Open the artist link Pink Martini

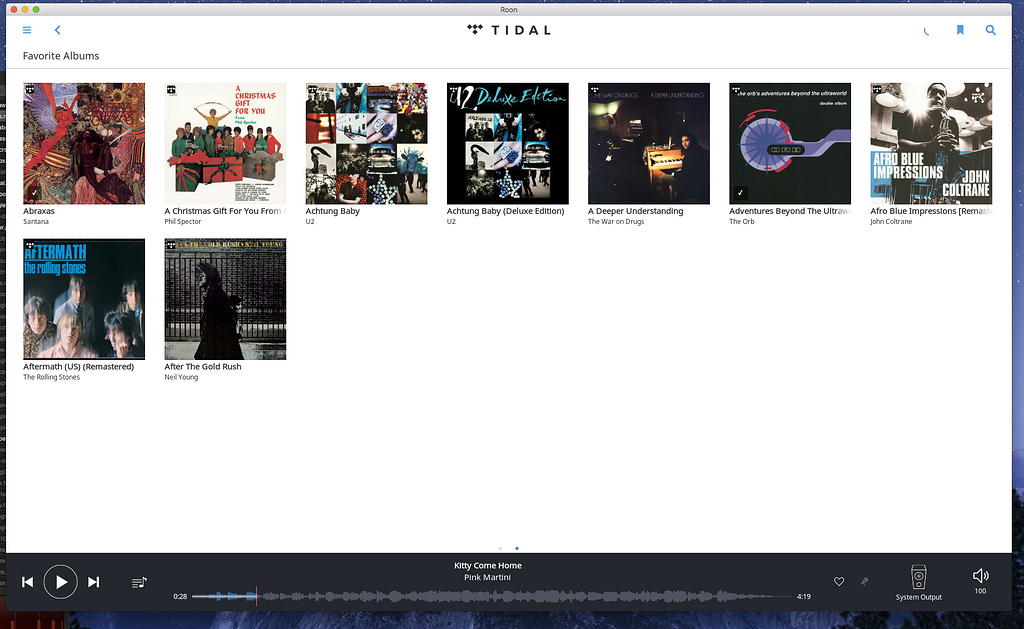tap(487, 577)
